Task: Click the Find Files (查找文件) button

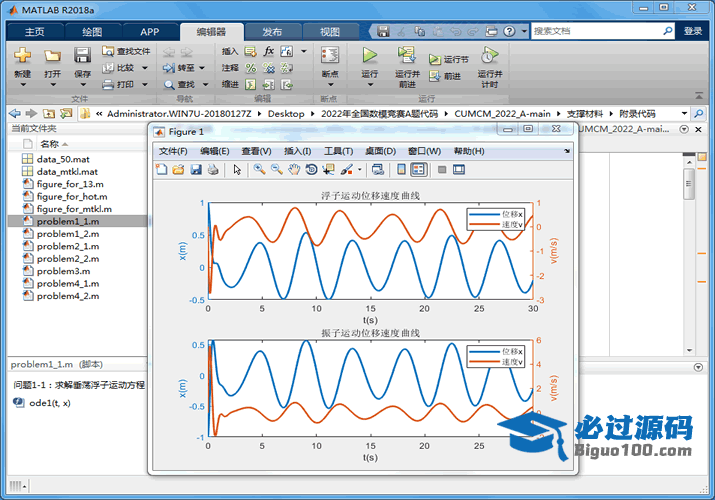Action: [x=126, y=51]
